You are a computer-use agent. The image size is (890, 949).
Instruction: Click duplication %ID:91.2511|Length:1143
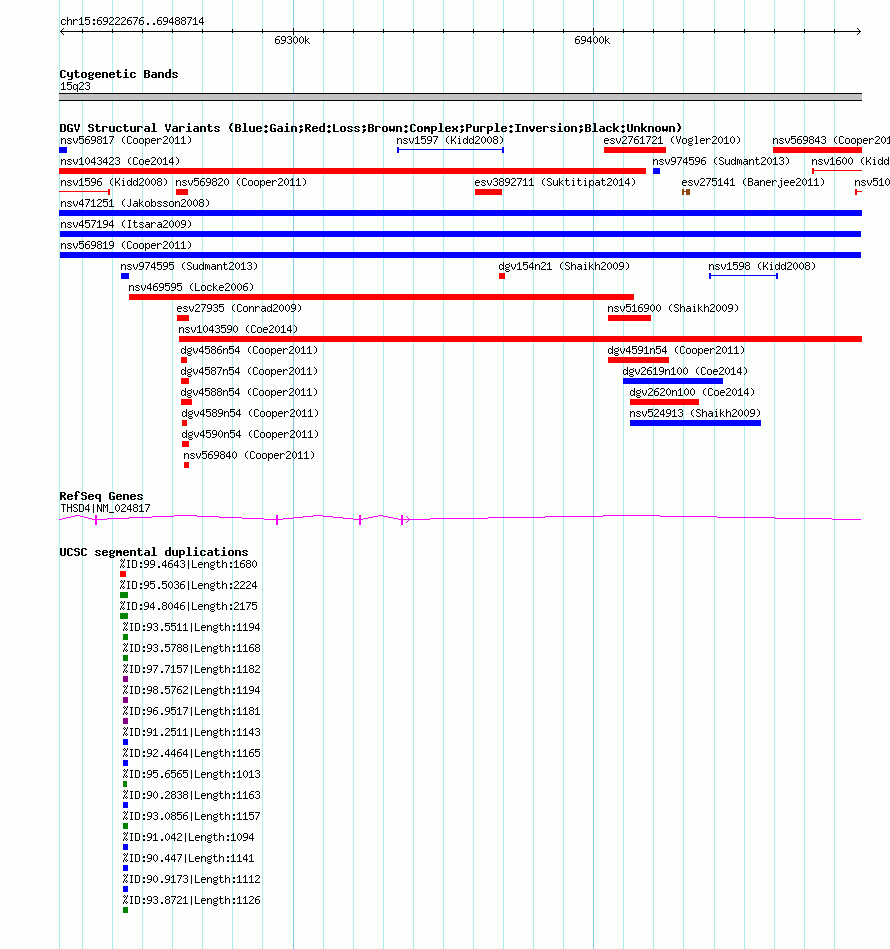click(191, 732)
